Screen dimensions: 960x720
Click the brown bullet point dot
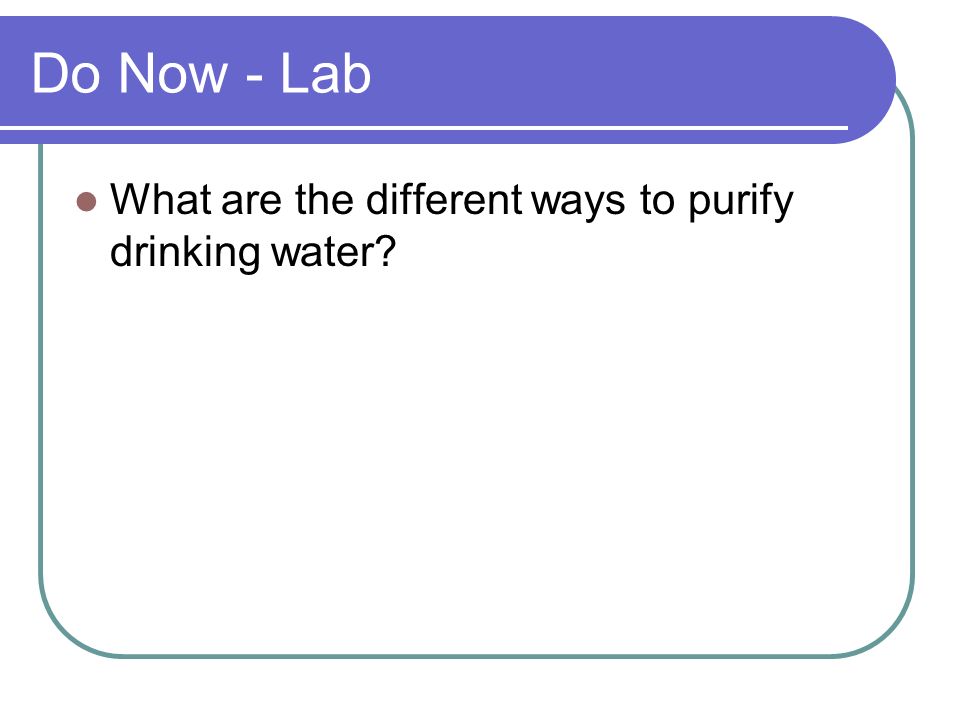(x=86, y=201)
